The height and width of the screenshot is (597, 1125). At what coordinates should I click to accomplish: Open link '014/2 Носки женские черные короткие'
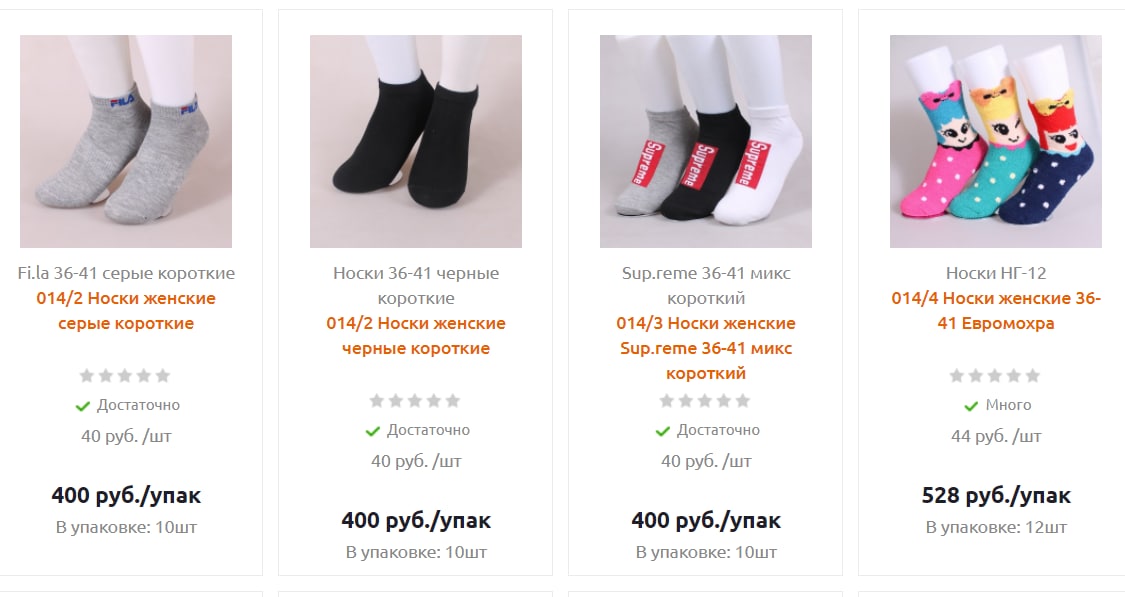pyautogui.click(x=415, y=336)
